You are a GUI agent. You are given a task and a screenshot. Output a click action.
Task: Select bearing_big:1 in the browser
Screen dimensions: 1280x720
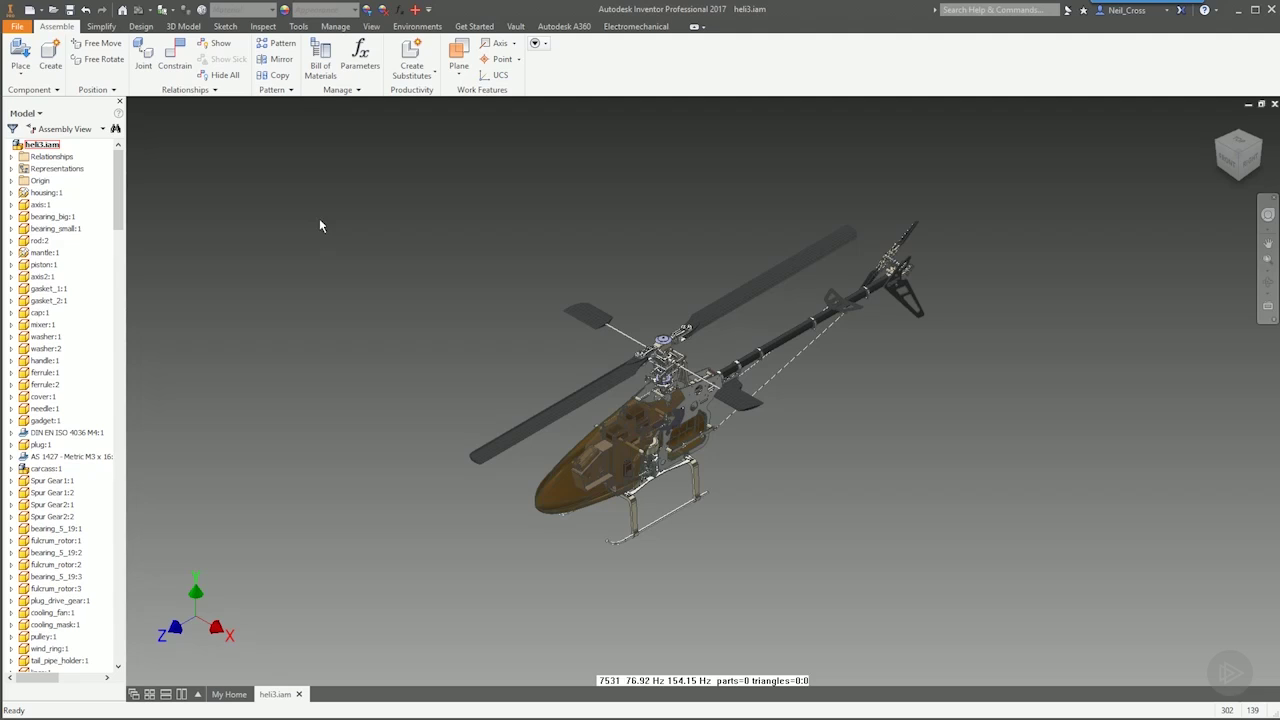(53, 217)
